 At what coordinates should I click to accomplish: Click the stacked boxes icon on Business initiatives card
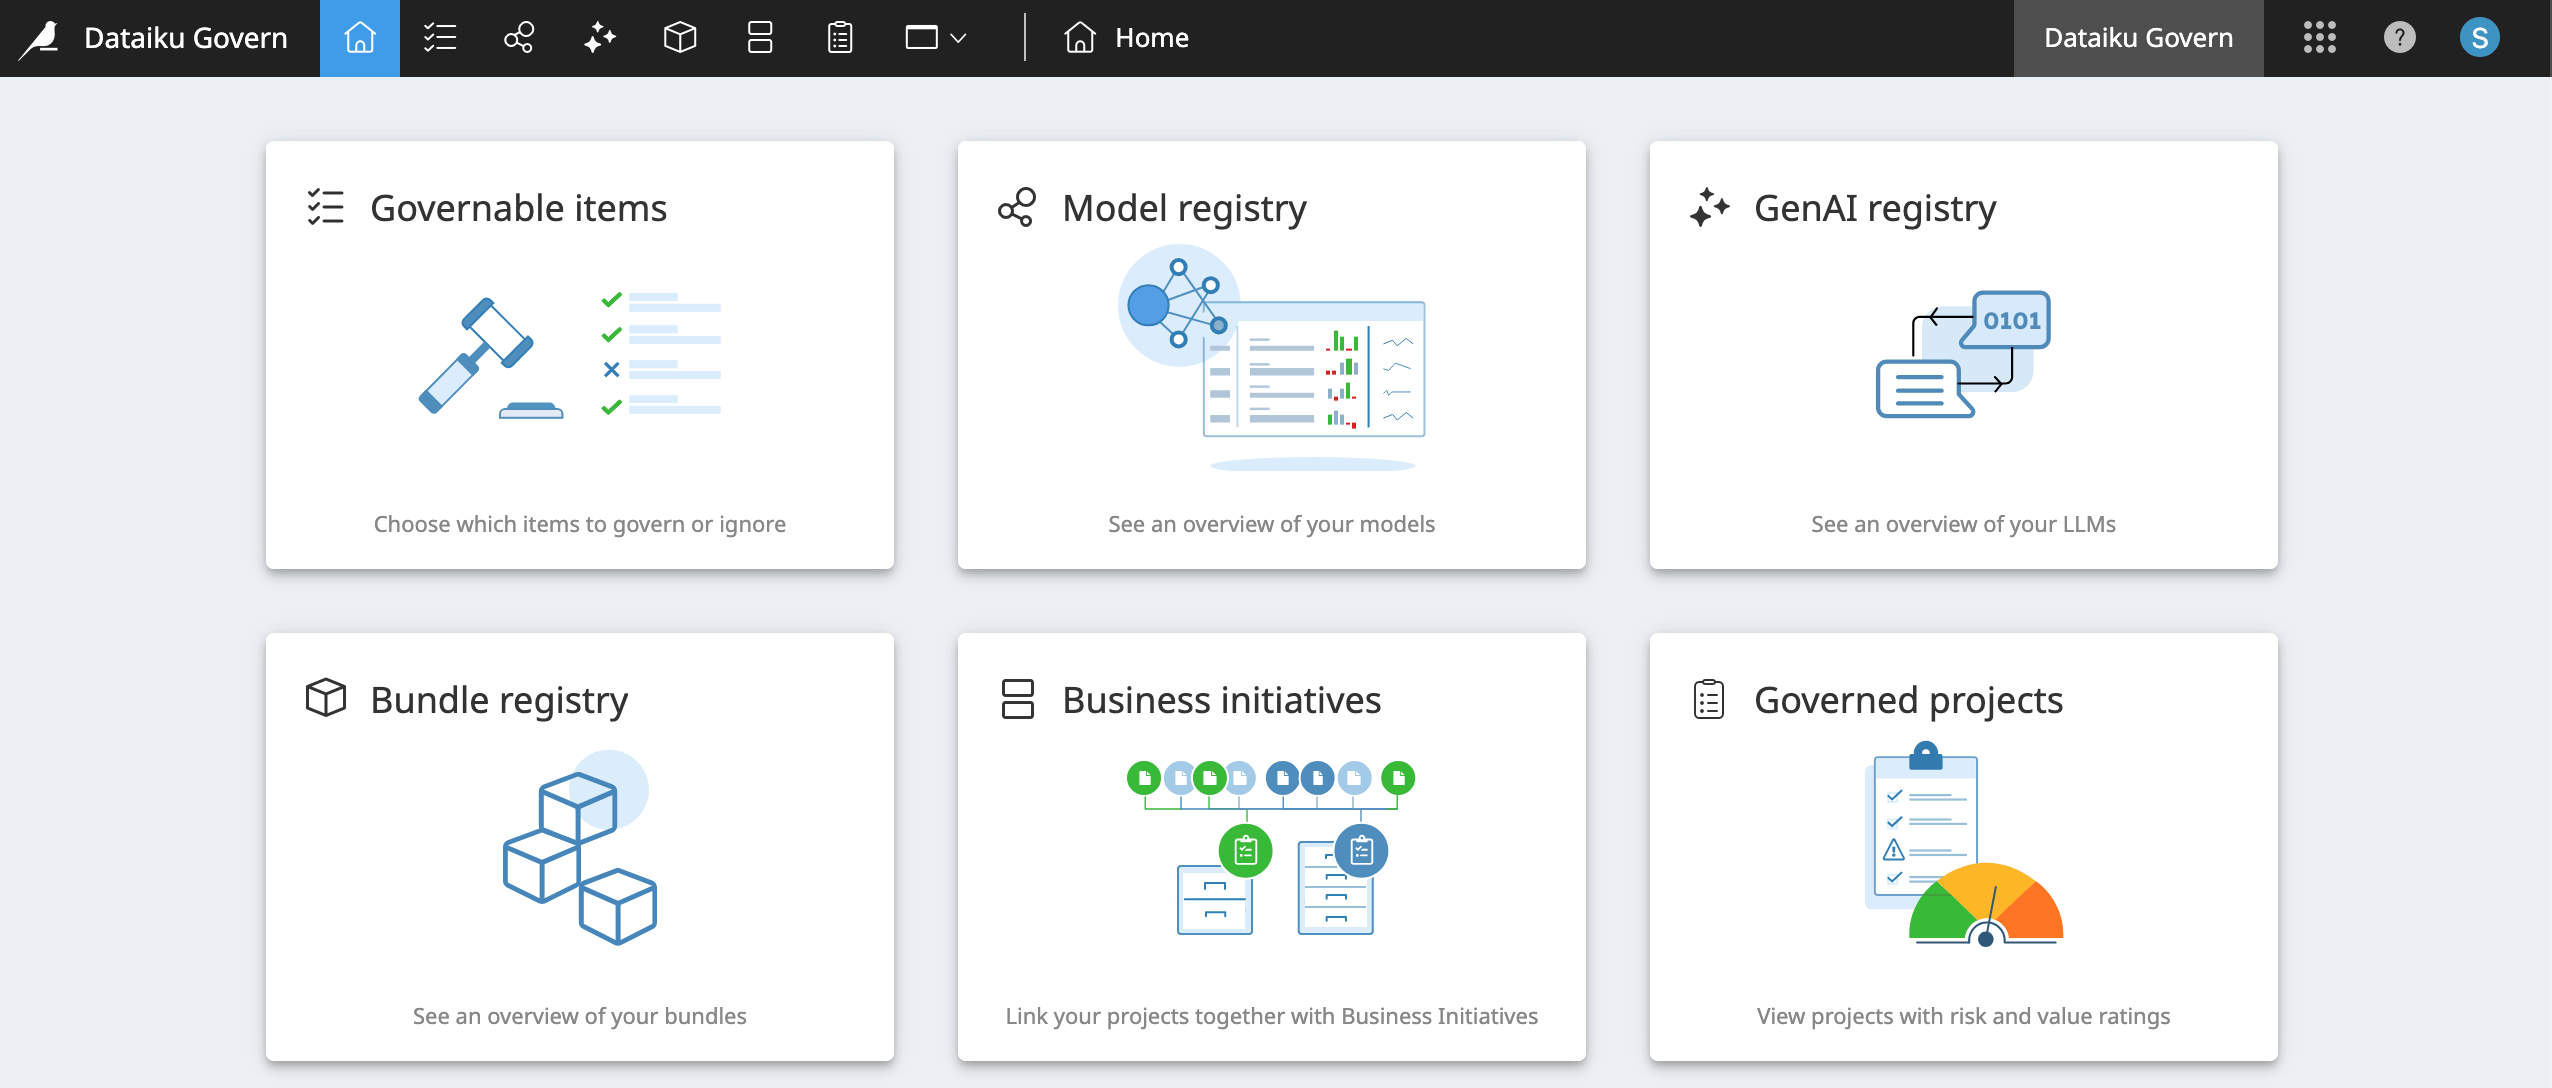(x=1018, y=699)
